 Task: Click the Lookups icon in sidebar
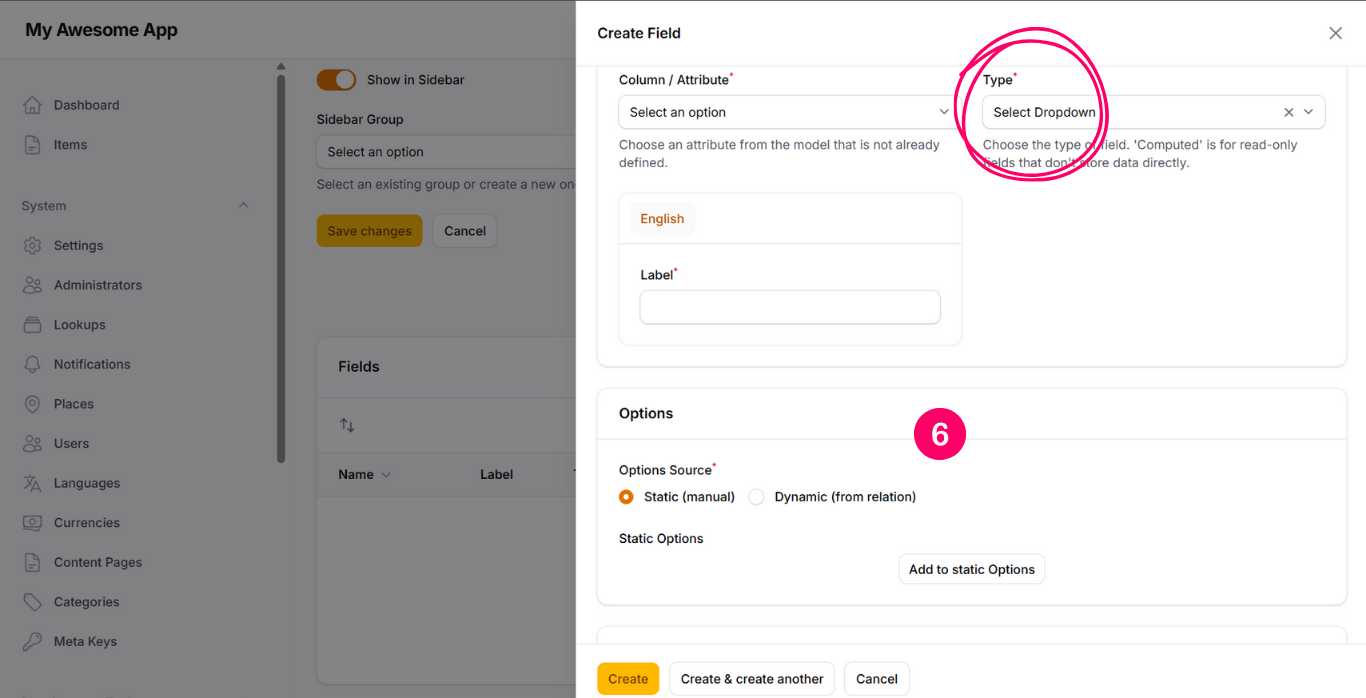pos(32,325)
